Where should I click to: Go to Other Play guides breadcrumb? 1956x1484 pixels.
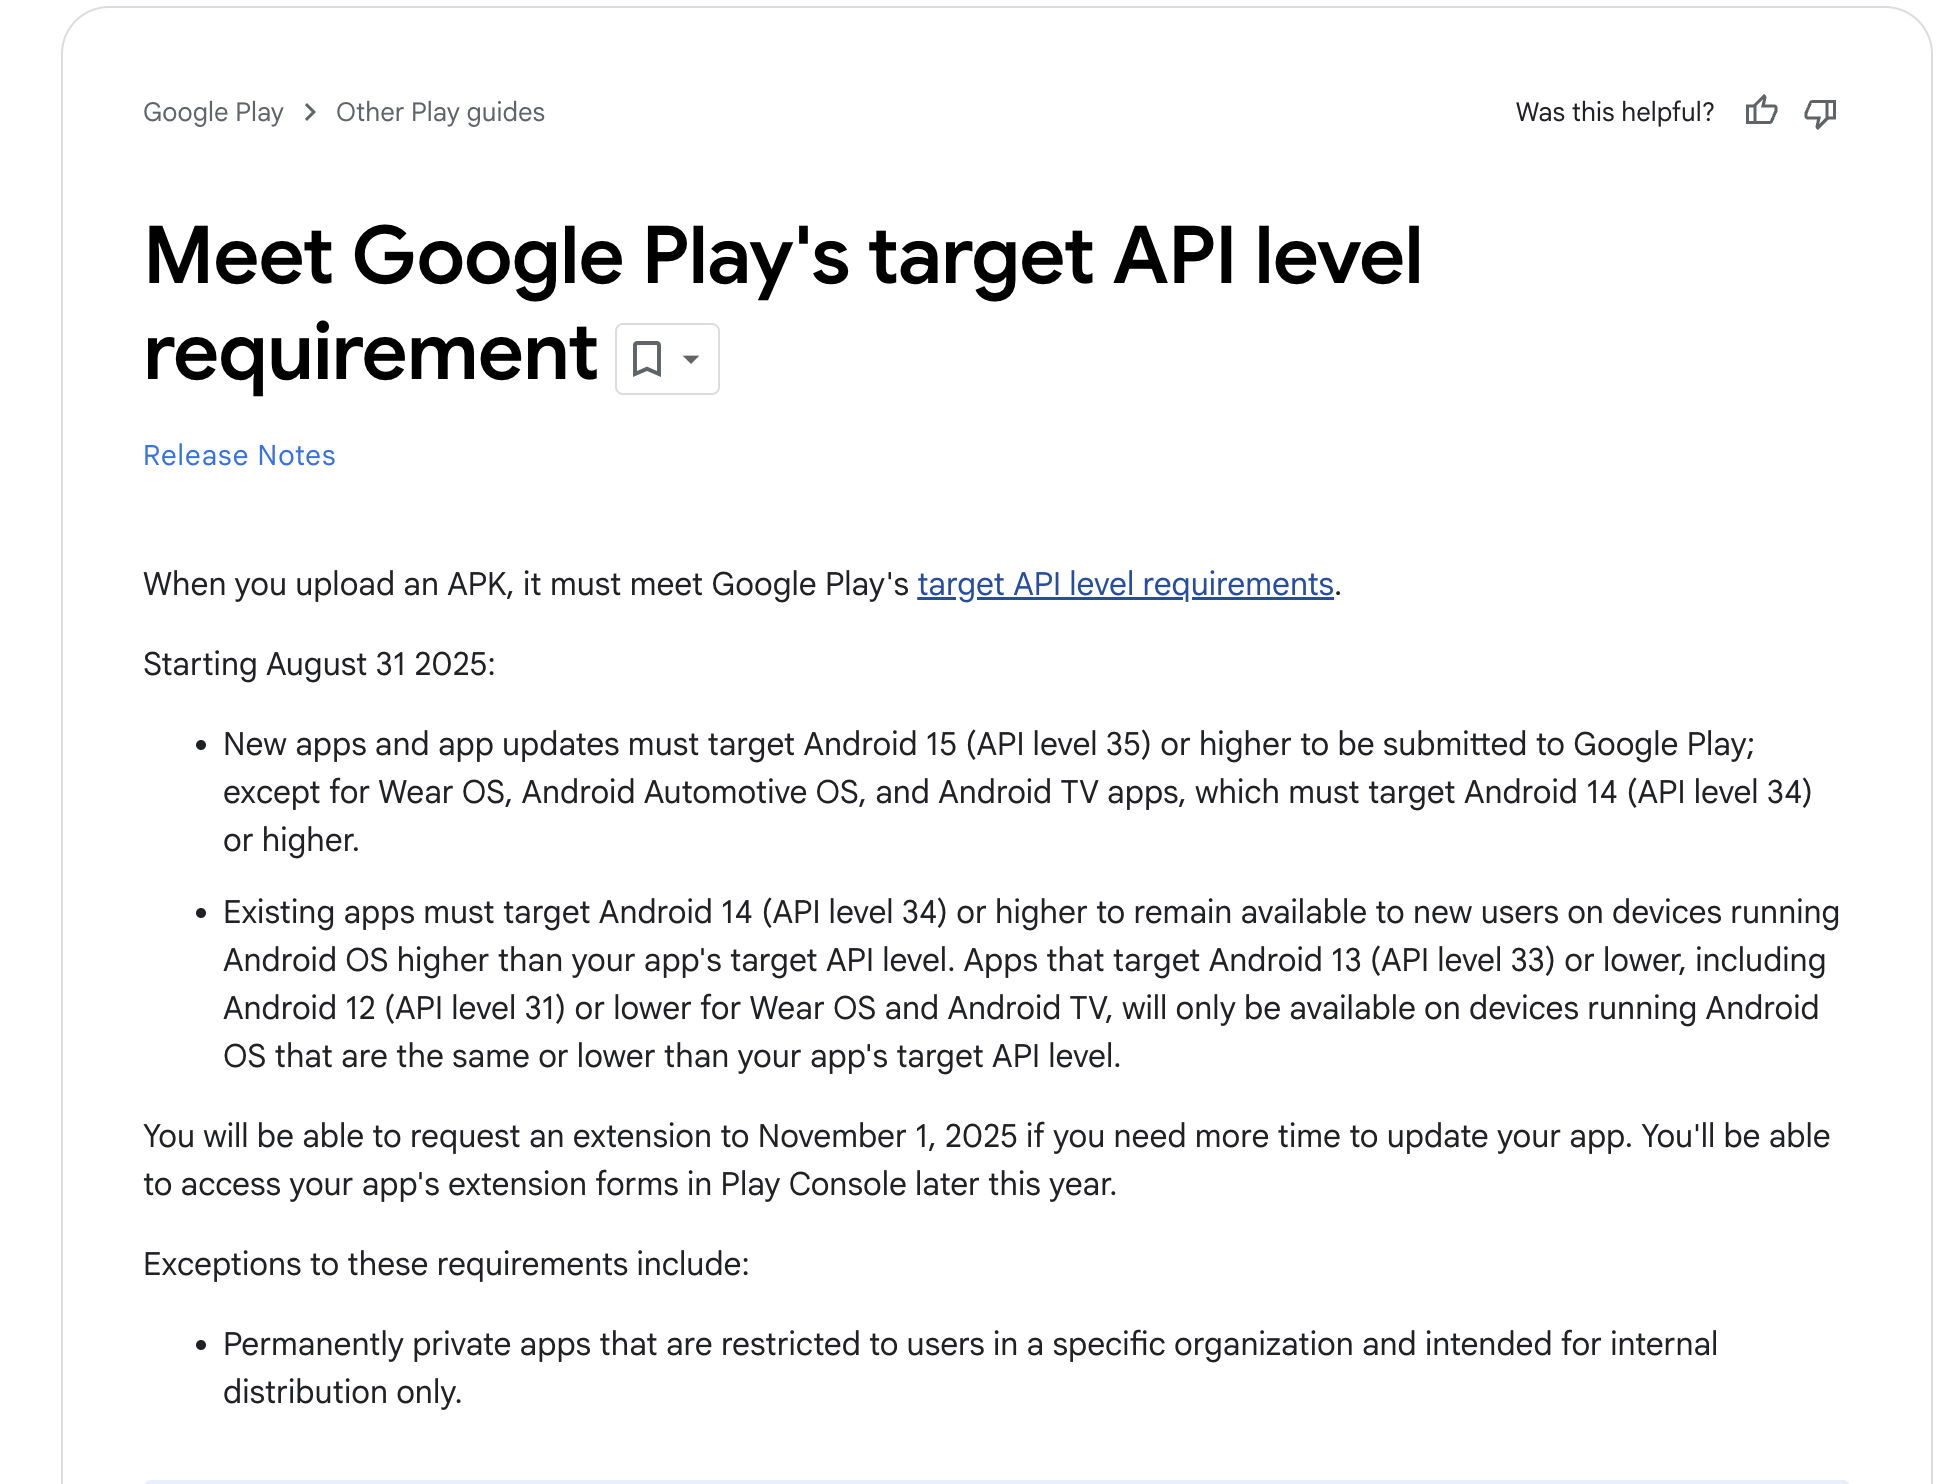[x=440, y=112]
